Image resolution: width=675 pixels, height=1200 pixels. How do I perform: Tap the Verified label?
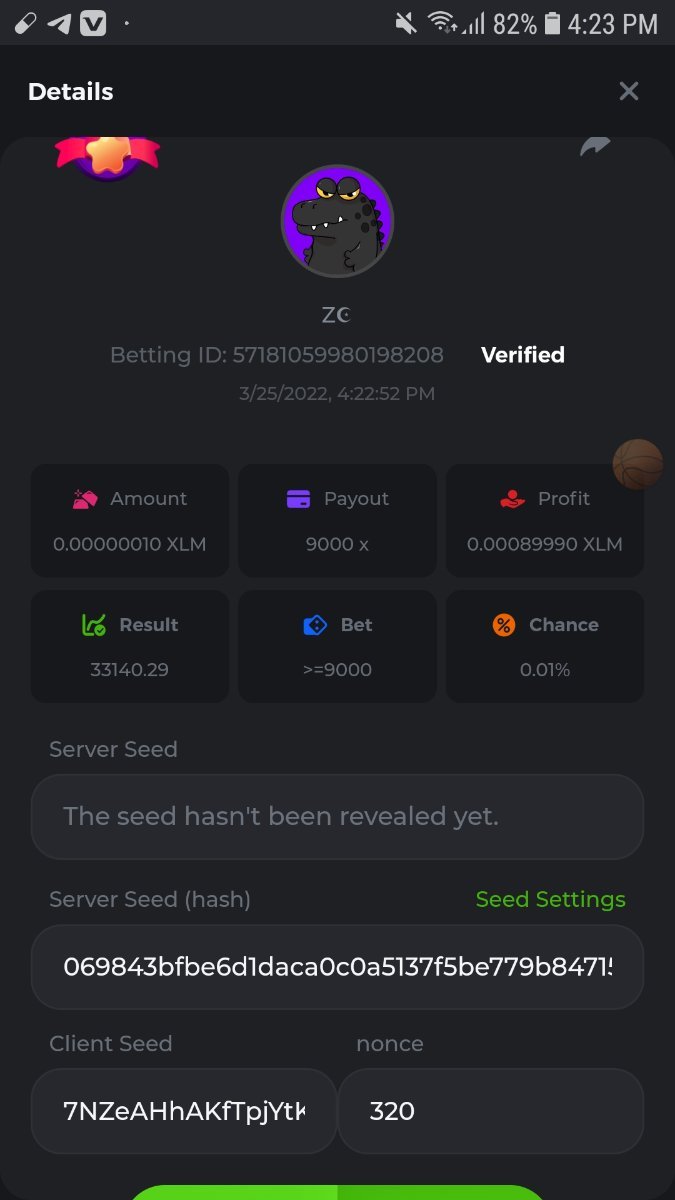(522, 355)
